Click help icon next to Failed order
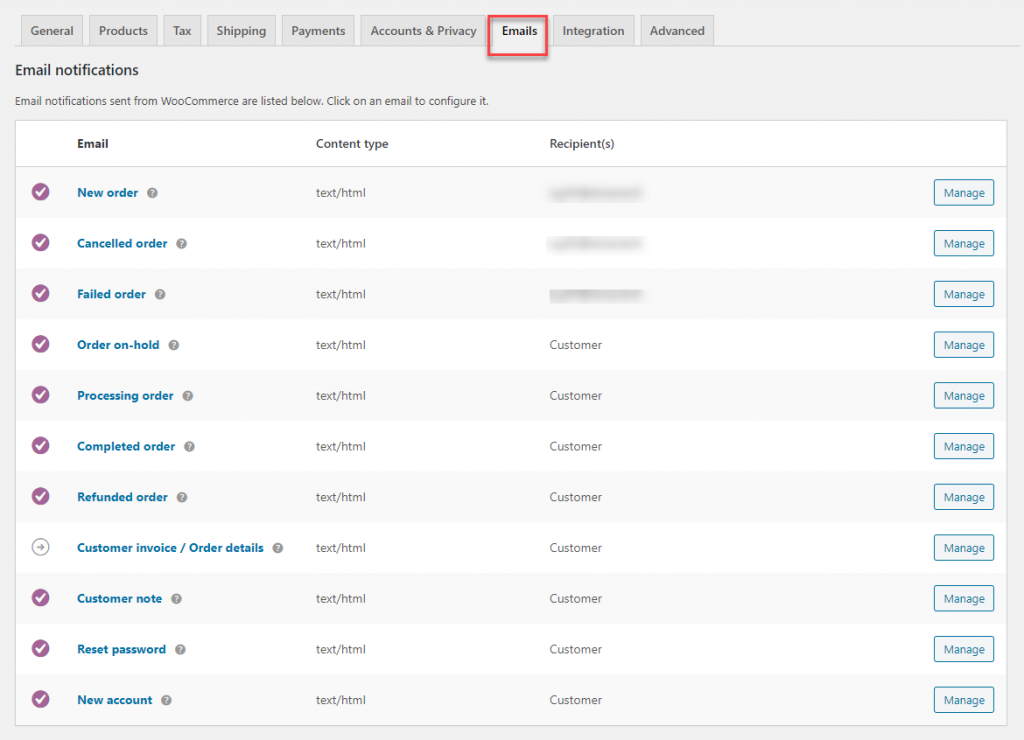Screen dimensions: 1024x740 tap(160, 295)
